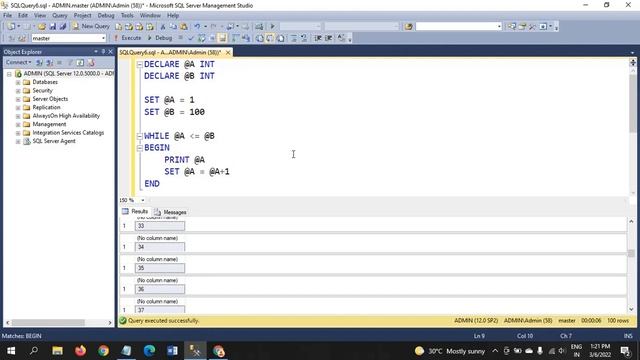
Task: Click the Execute query button
Action: pos(127,38)
